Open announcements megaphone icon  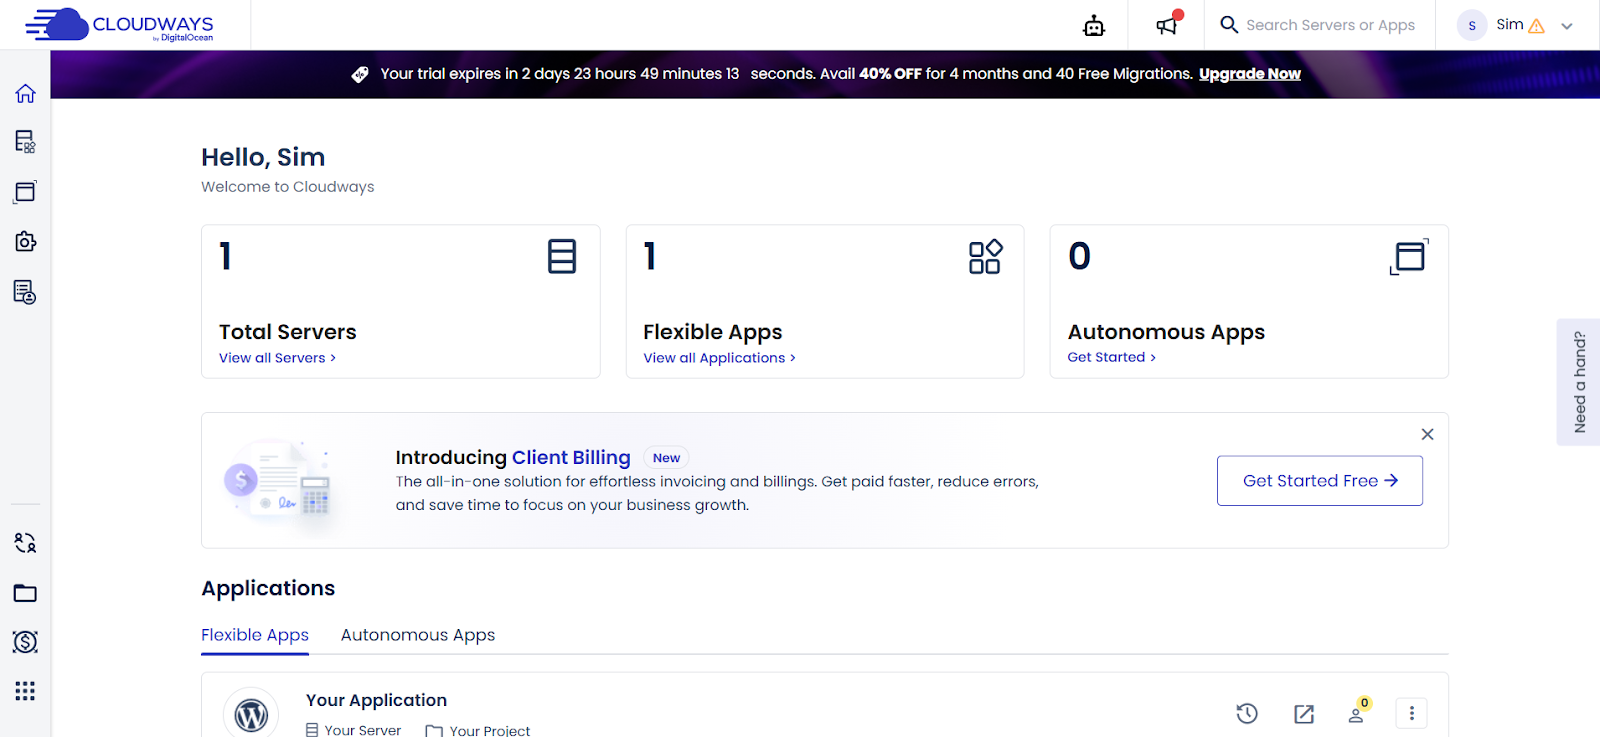coord(1168,23)
